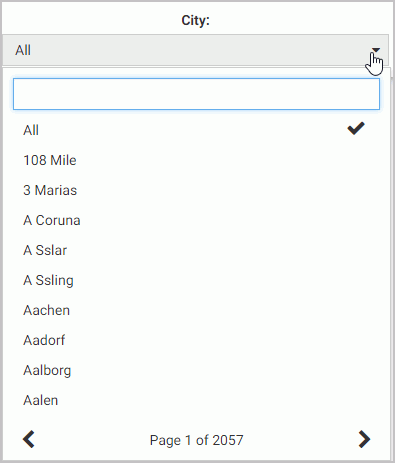
Task: Focus the city search input field
Action: click(196, 94)
